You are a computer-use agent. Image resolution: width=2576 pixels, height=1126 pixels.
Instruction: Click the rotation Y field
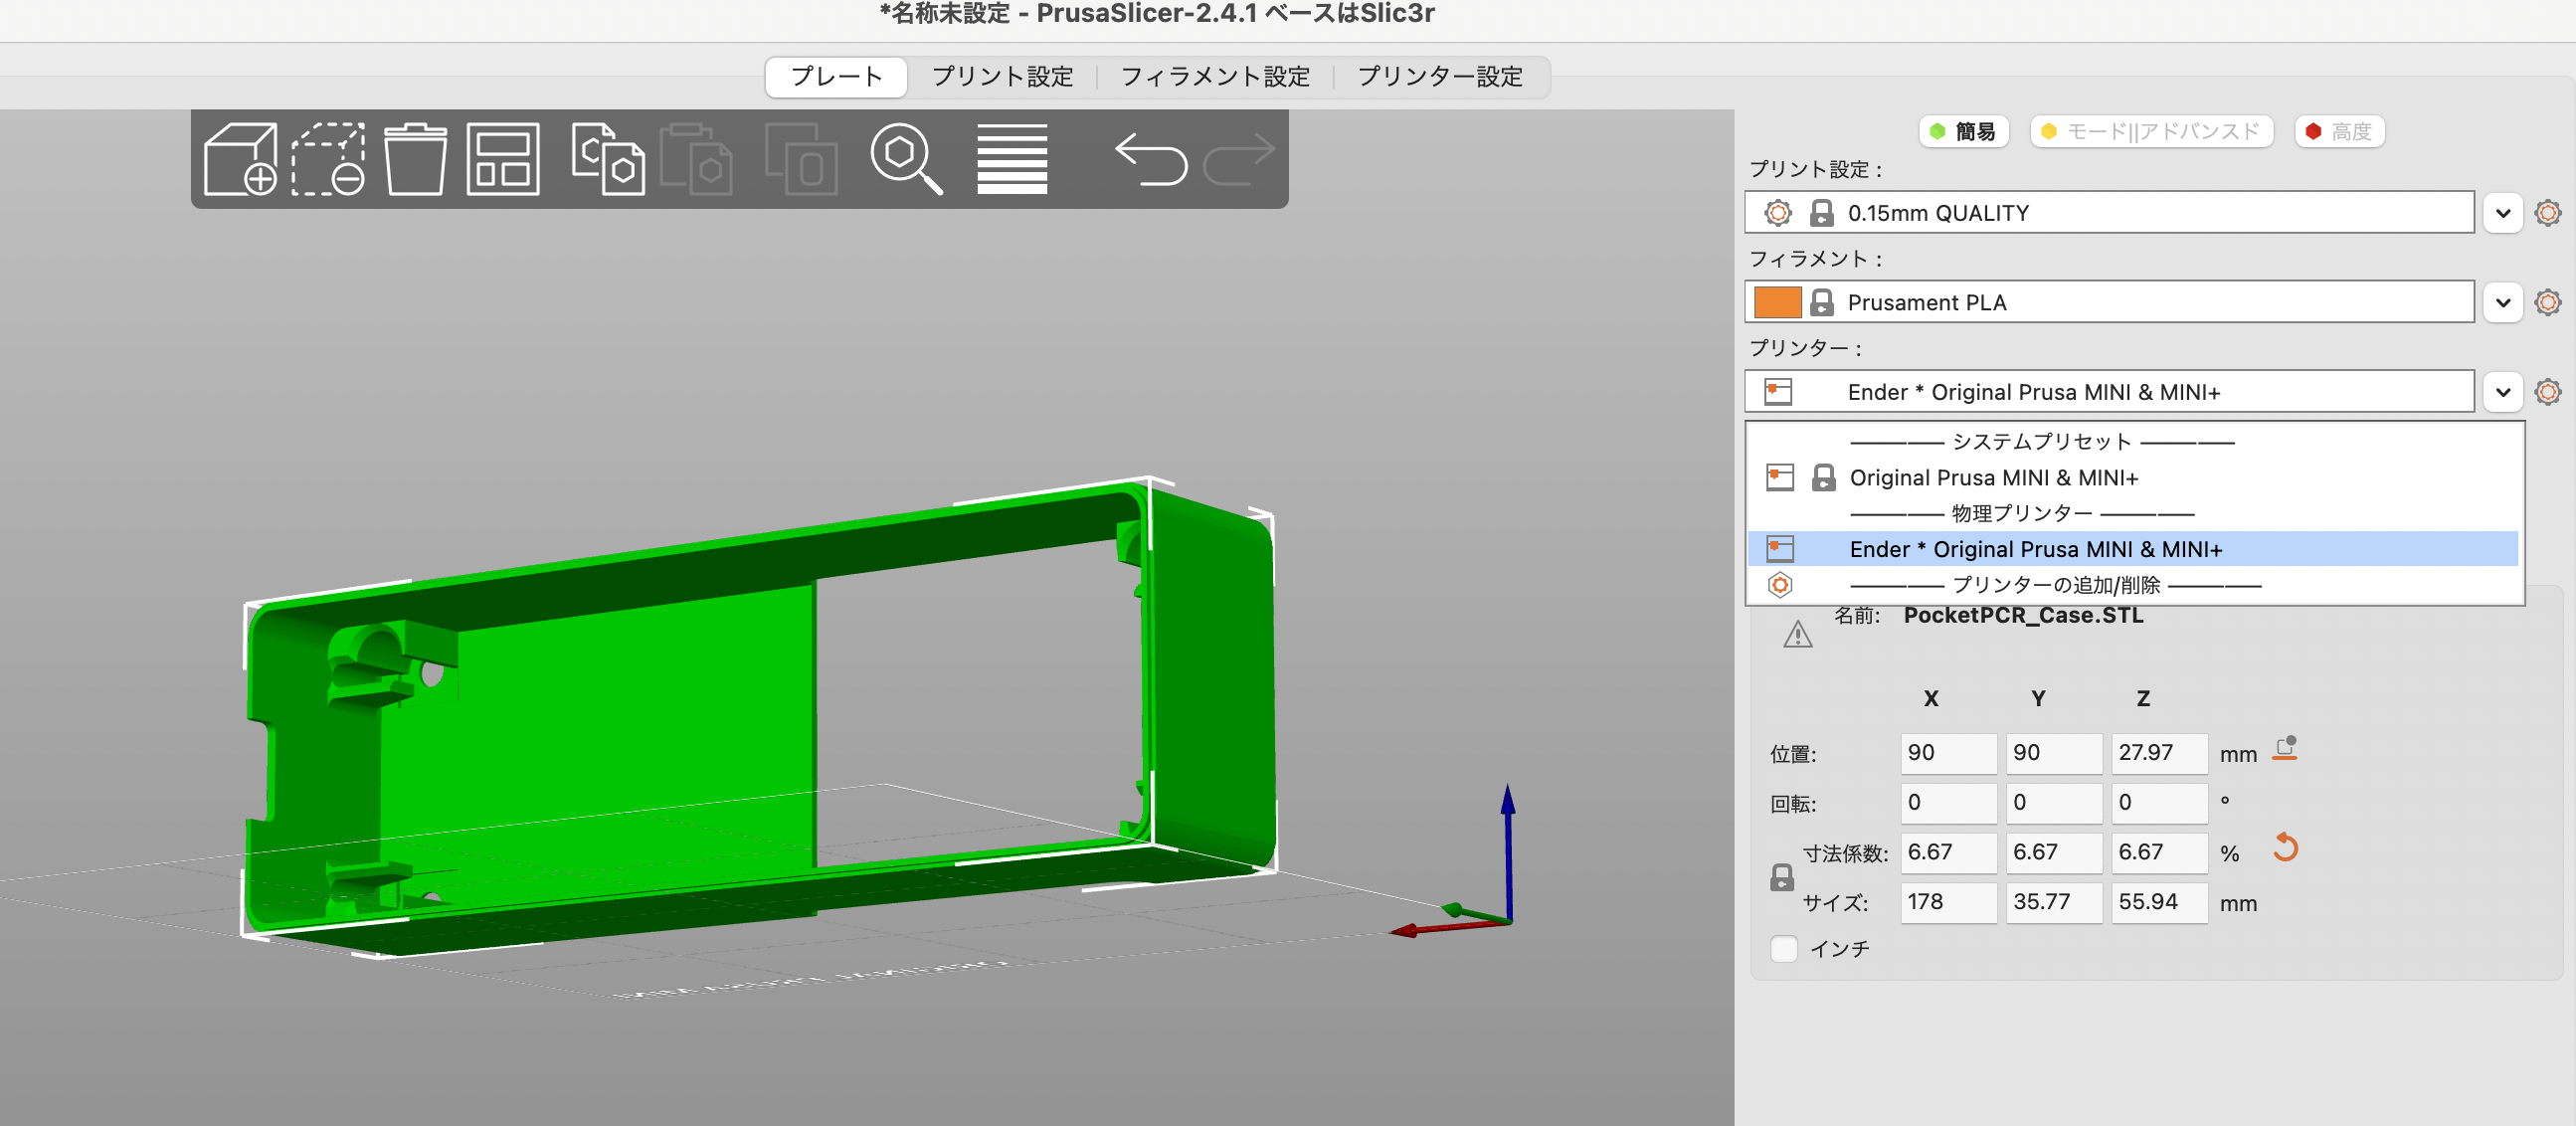point(2053,802)
